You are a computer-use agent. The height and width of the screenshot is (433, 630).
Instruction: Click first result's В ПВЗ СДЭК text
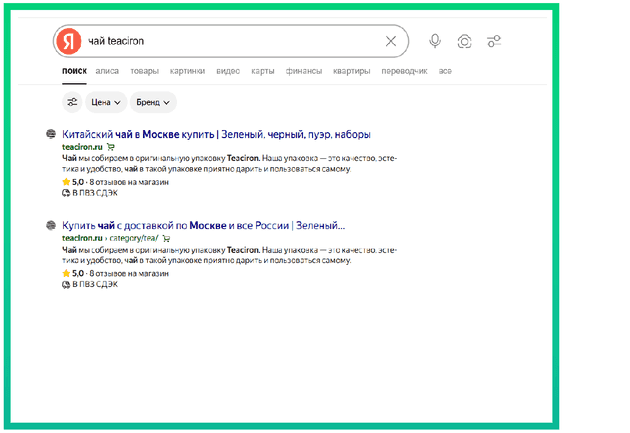[95, 193]
